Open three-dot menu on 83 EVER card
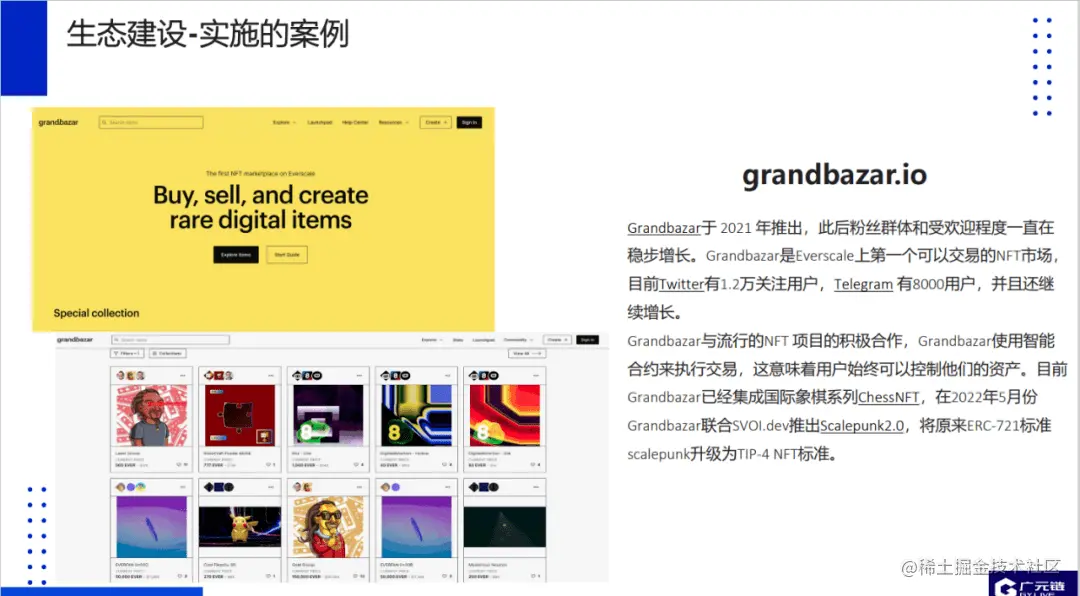Image resolution: width=1080 pixels, height=596 pixels. 536,376
